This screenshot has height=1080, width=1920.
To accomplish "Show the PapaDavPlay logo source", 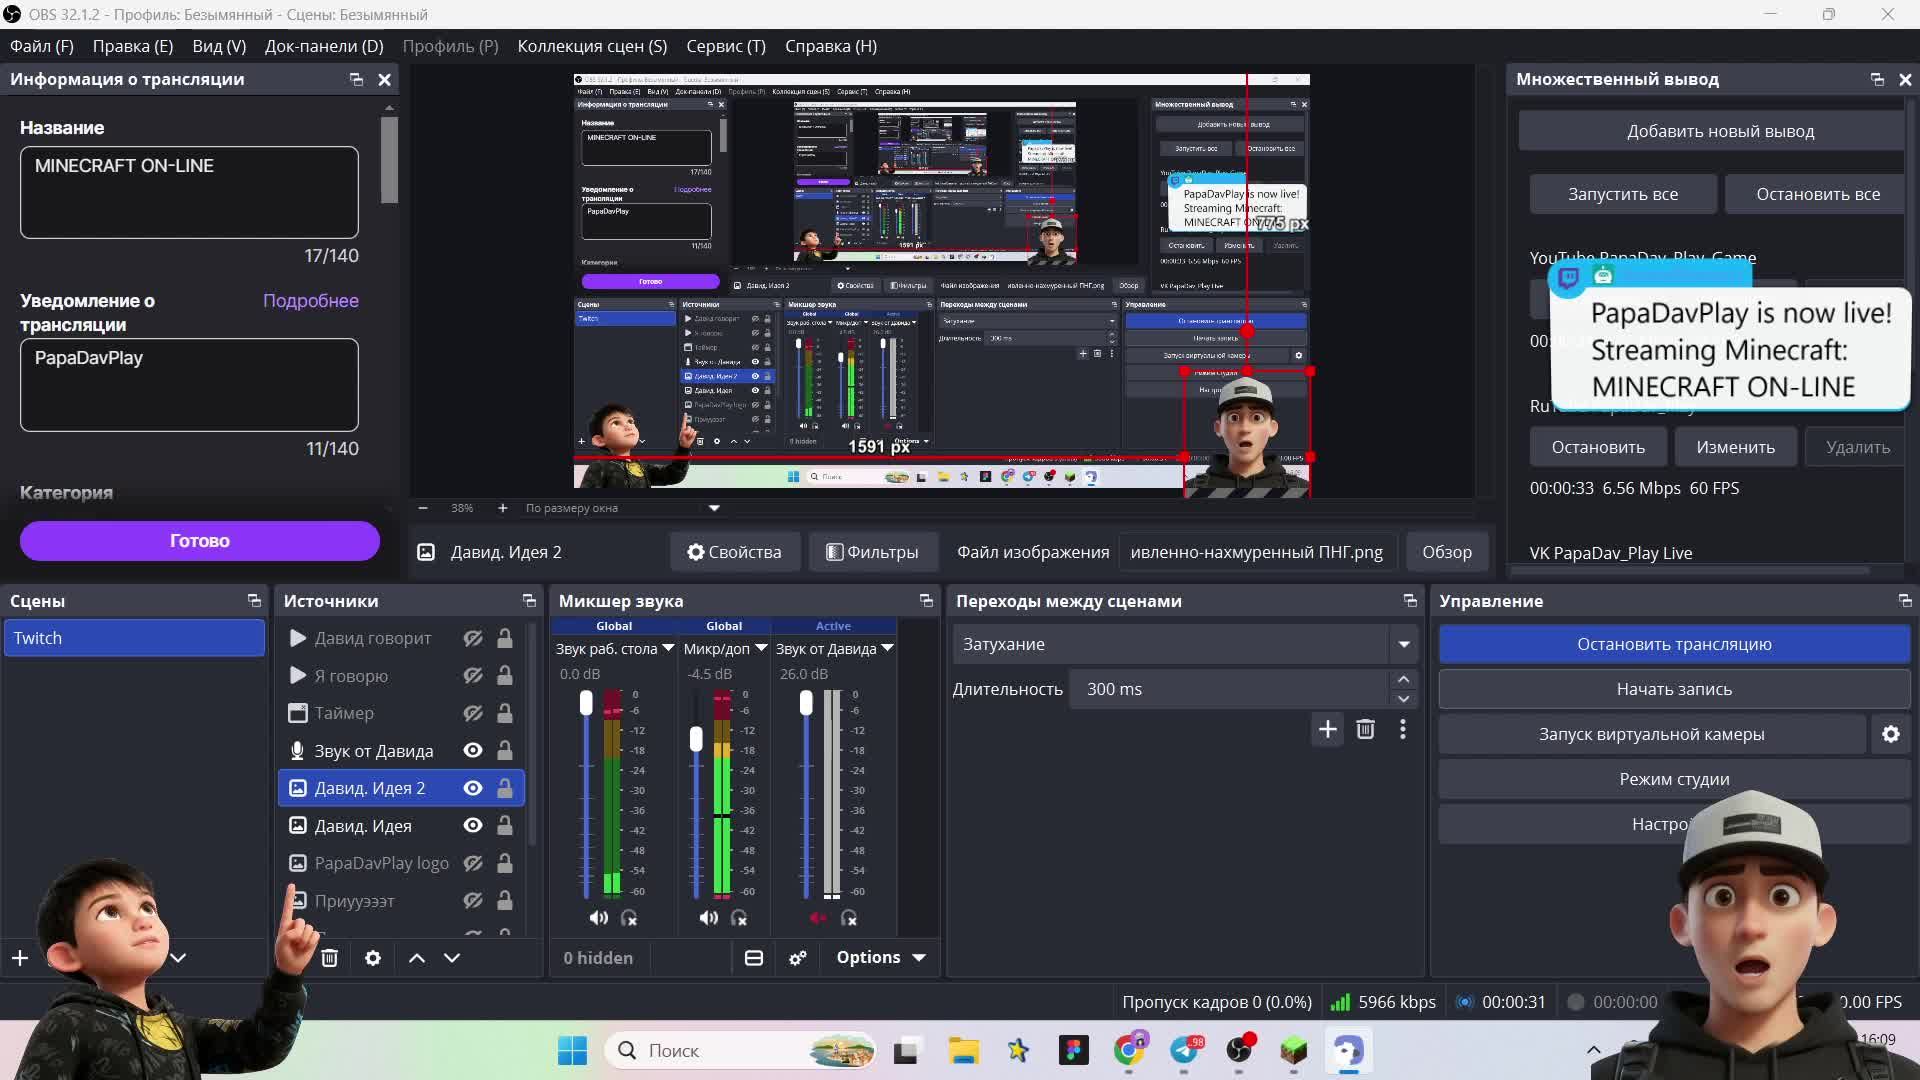I will click(x=473, y=863).
